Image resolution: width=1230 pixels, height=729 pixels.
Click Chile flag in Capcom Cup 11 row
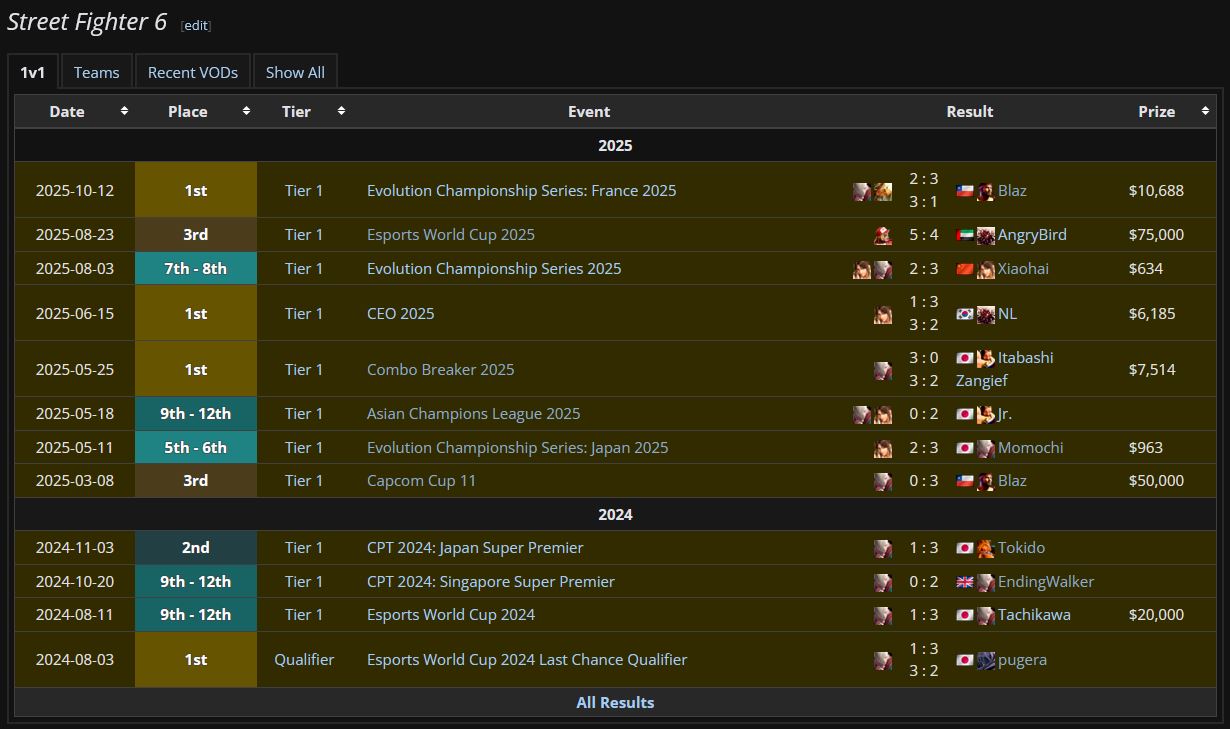click(x=965, y=481)
